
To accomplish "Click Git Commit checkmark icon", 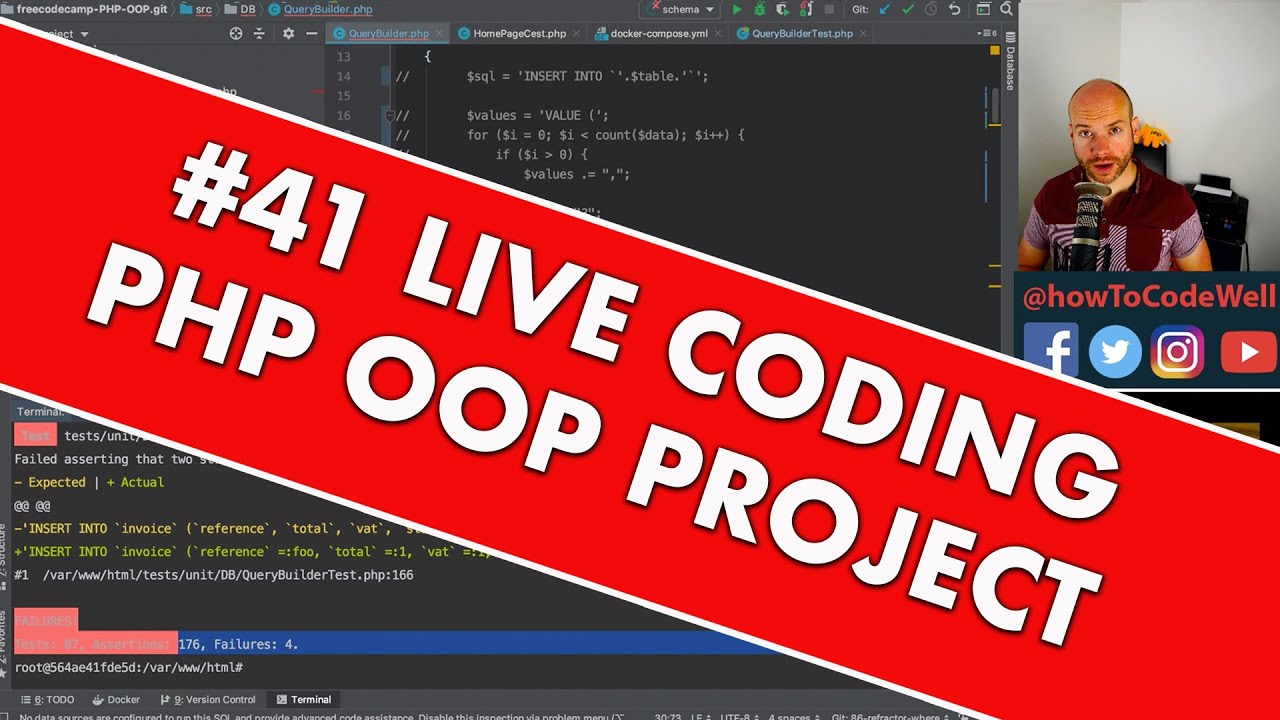I will [x=908, y=9].
